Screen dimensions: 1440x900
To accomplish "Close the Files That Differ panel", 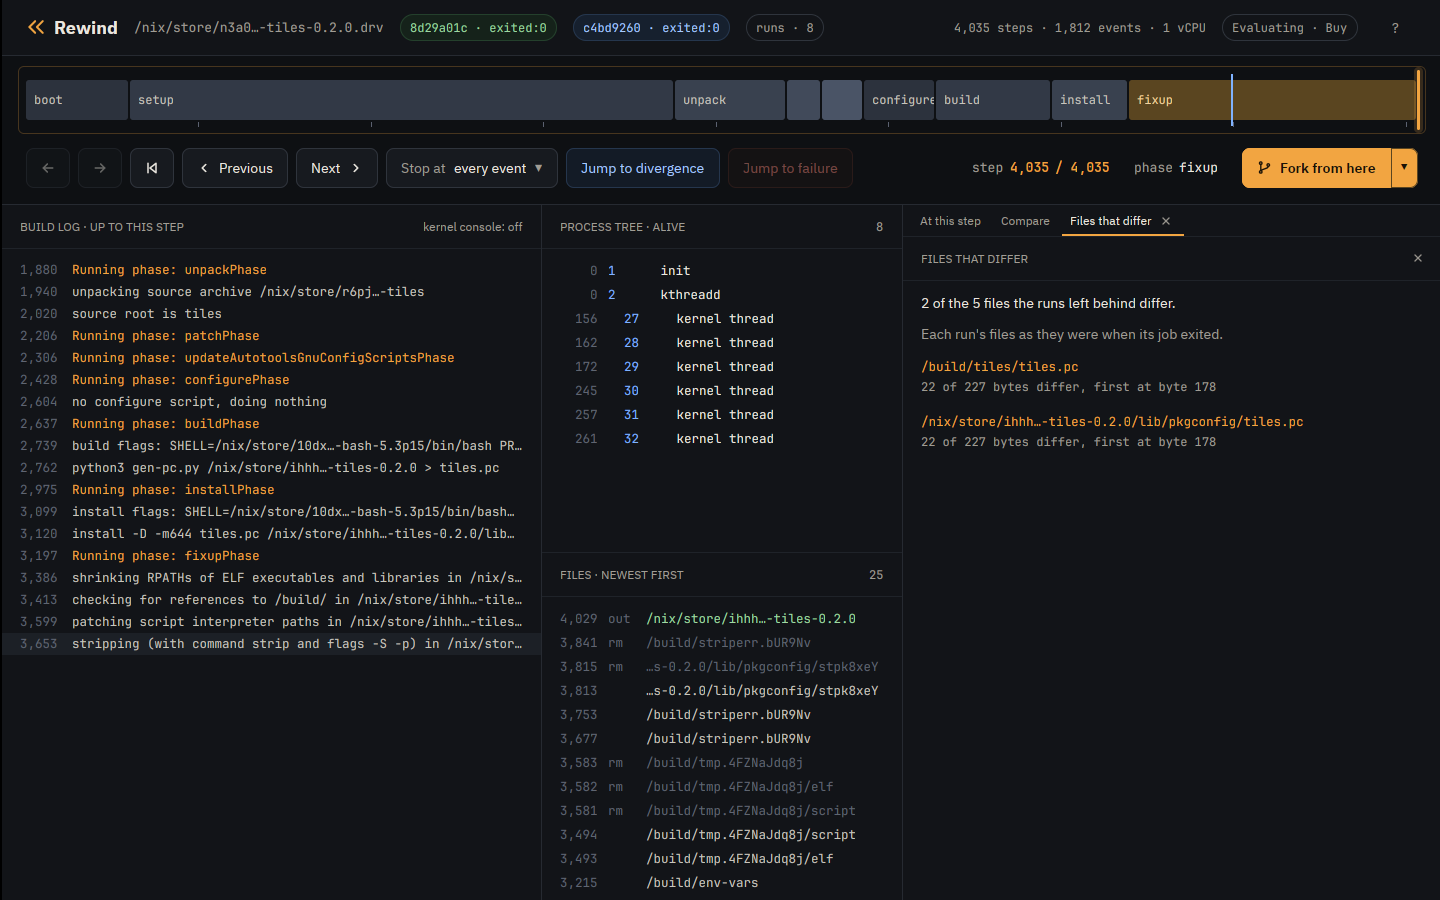I will coord(1417,258).
